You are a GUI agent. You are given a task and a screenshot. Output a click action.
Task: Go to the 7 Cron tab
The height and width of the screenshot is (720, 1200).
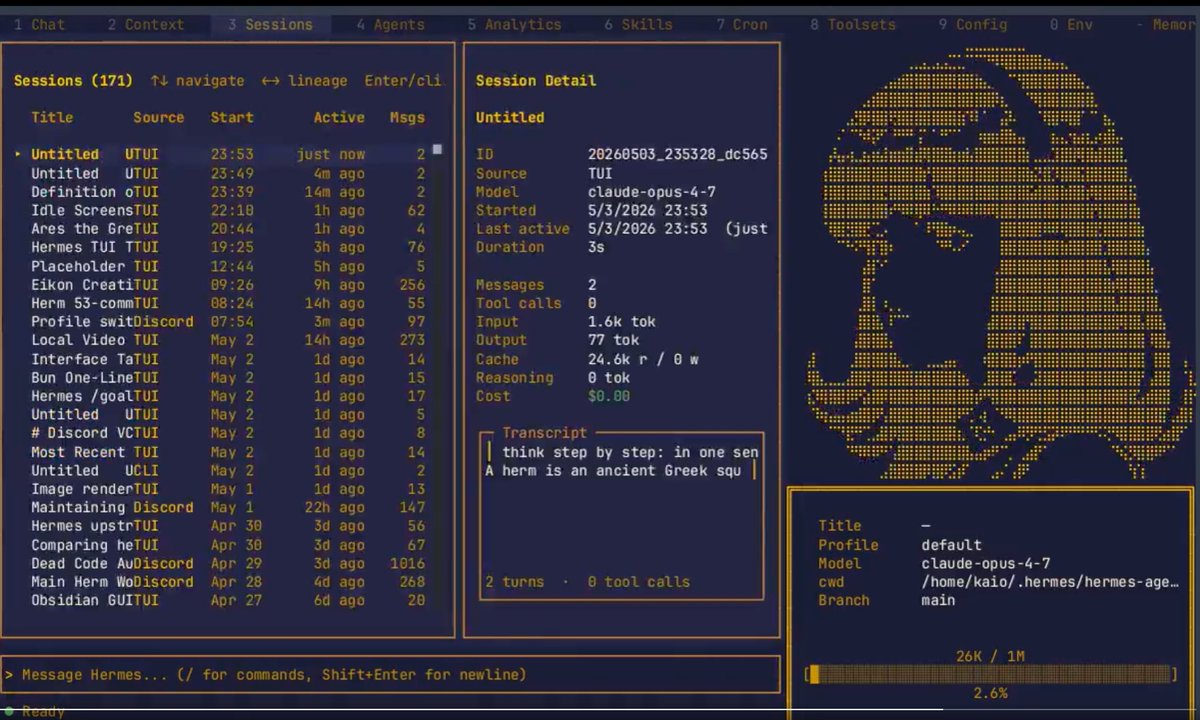742,24
